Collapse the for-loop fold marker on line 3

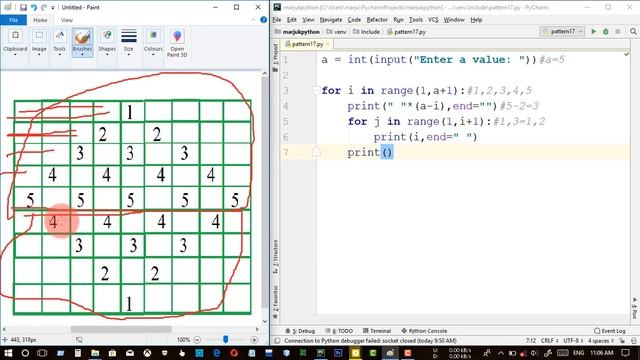[x=316, y=90]
